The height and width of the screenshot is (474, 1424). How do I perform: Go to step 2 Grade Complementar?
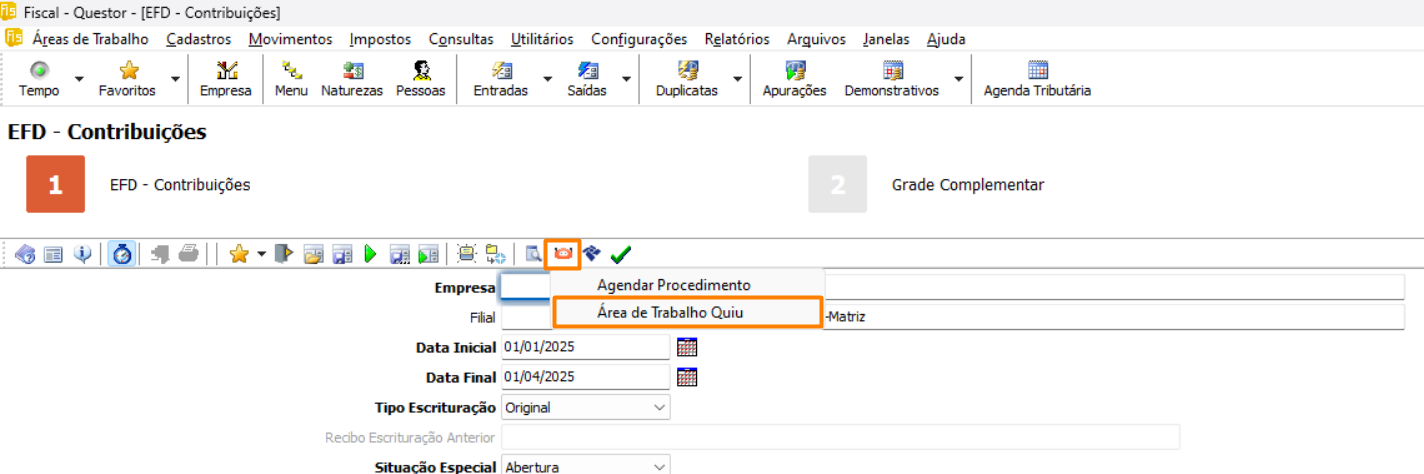click(838, 185)
